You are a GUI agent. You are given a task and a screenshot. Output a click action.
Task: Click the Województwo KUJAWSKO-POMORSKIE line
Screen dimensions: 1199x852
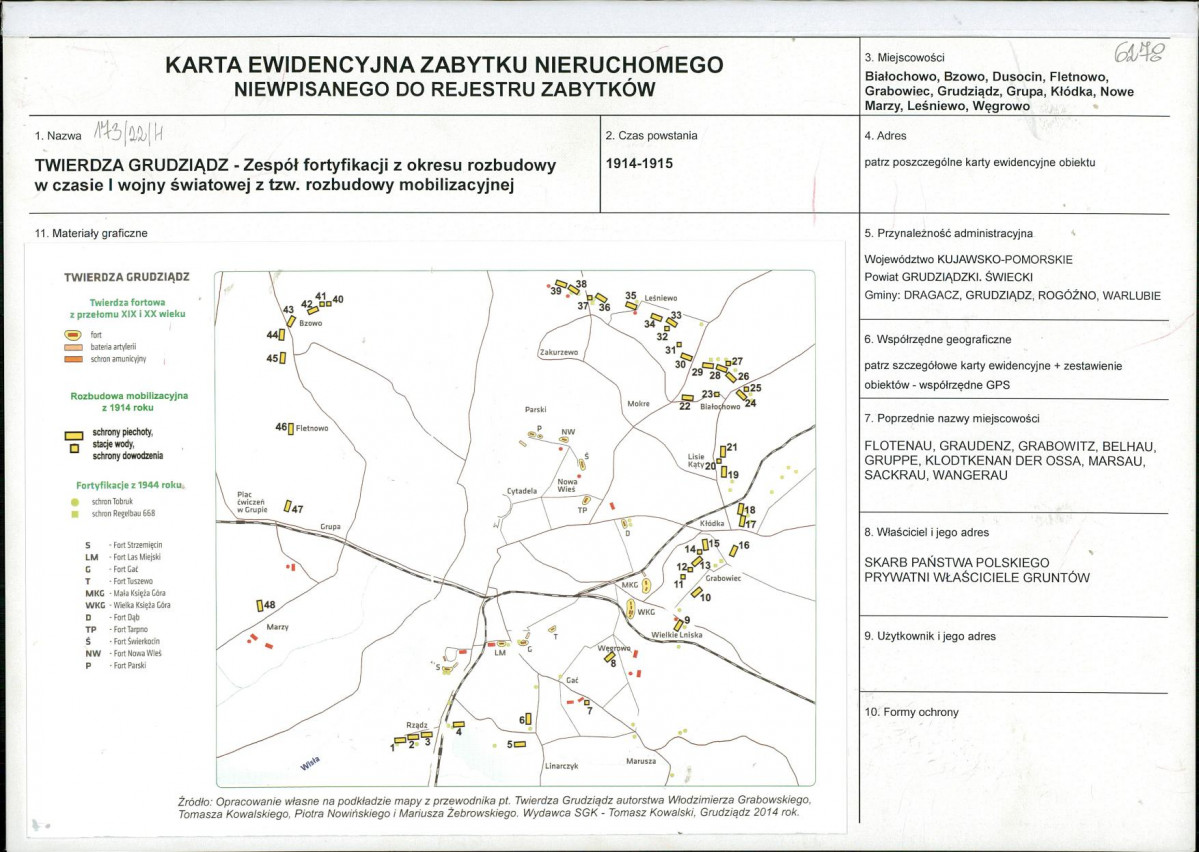tap(968, 260)
